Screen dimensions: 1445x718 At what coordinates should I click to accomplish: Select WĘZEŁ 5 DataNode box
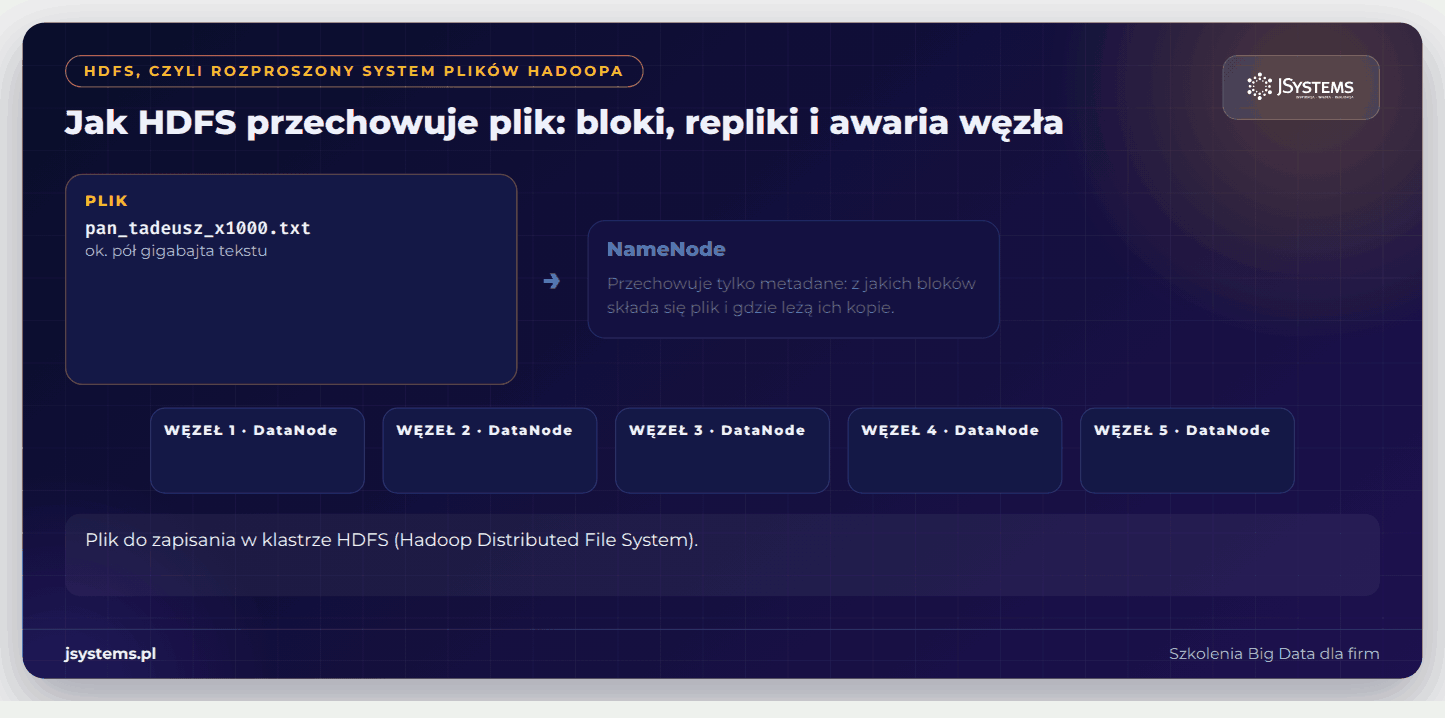[x=1187, y=450]
